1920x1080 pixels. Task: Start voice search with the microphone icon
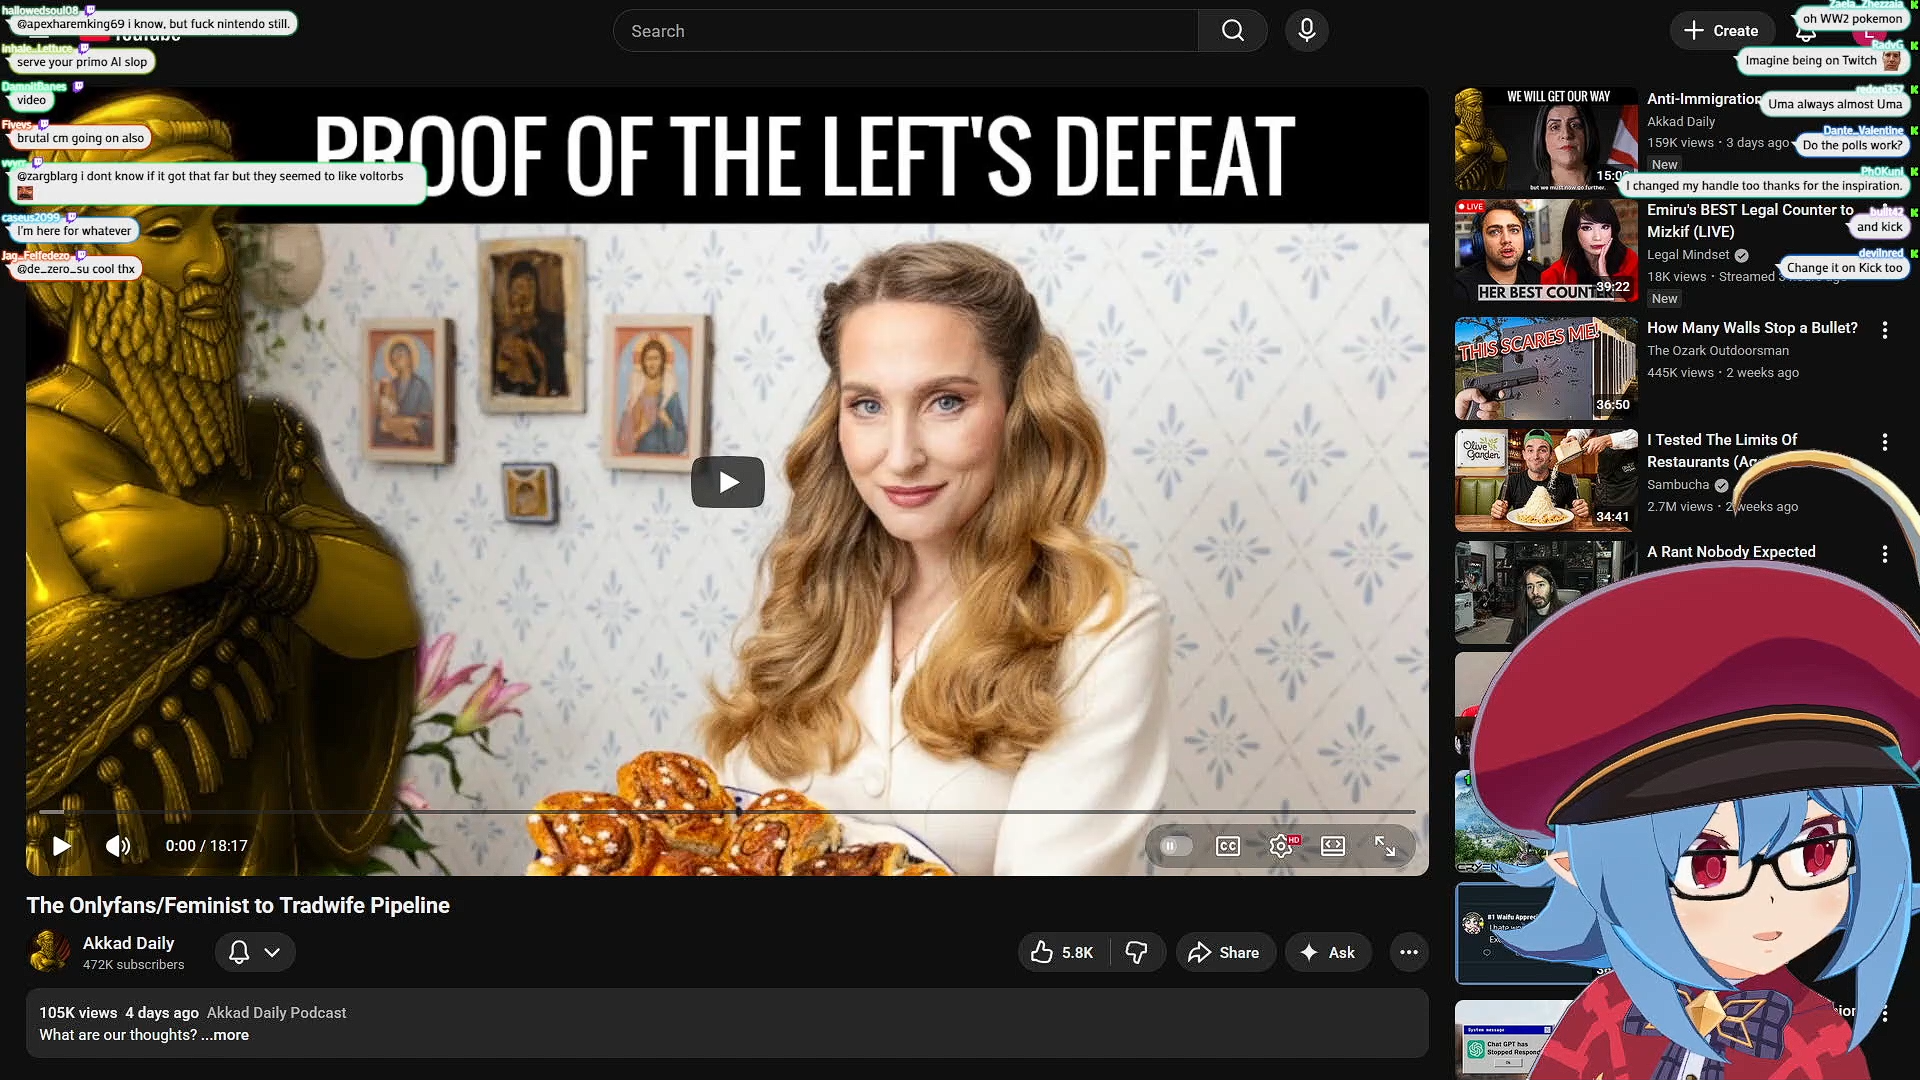(x=1306, y=31)
